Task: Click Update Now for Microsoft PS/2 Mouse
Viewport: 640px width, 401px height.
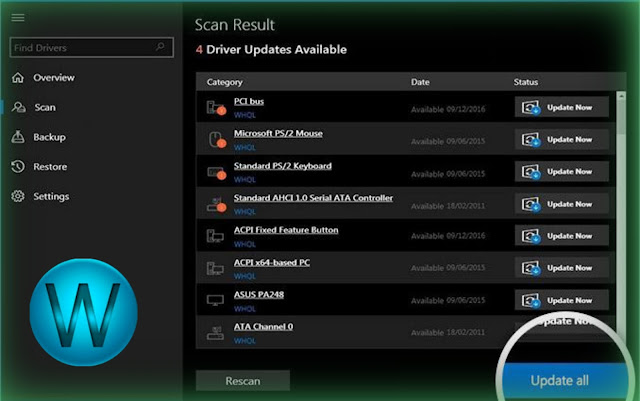Action: [x=562, y=140]
